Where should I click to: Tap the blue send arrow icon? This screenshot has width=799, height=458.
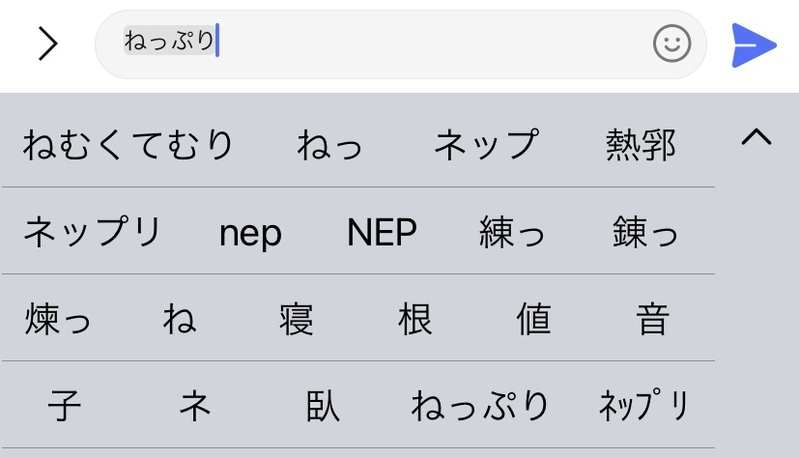click(753, 45)
